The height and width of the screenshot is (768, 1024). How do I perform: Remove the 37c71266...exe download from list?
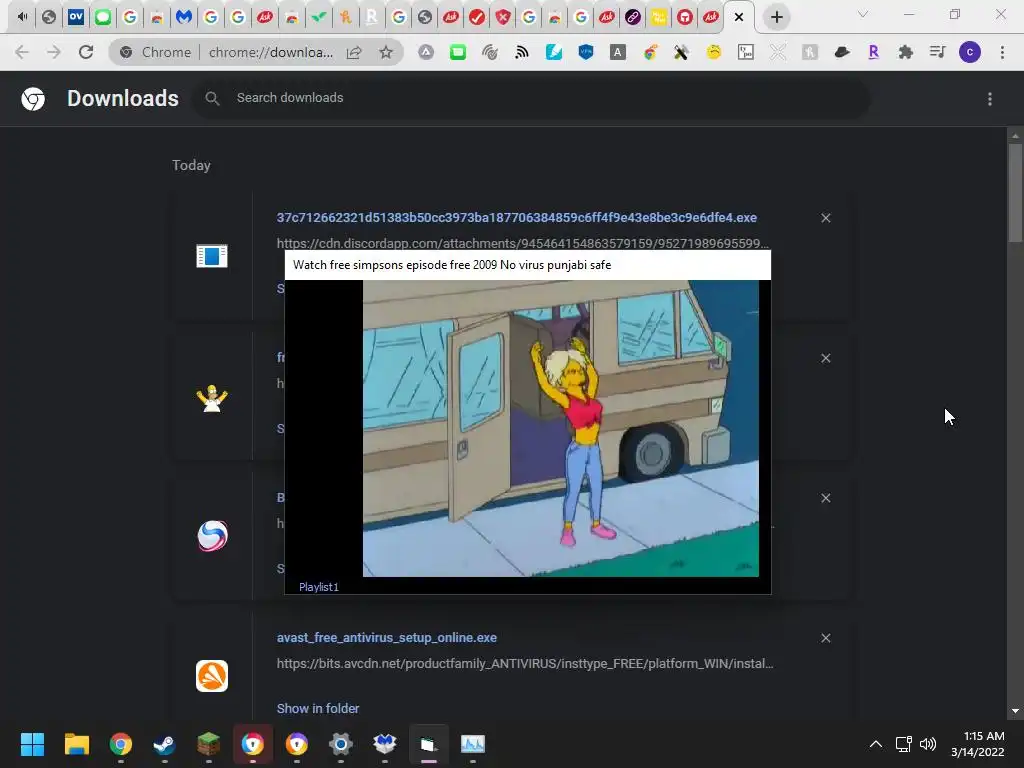pos(825,218)
